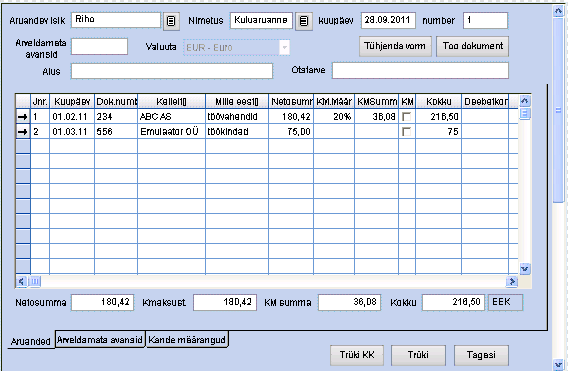Click KM sum cell 36,08 in table
568x371 pixels.
(x=376, y=117)
